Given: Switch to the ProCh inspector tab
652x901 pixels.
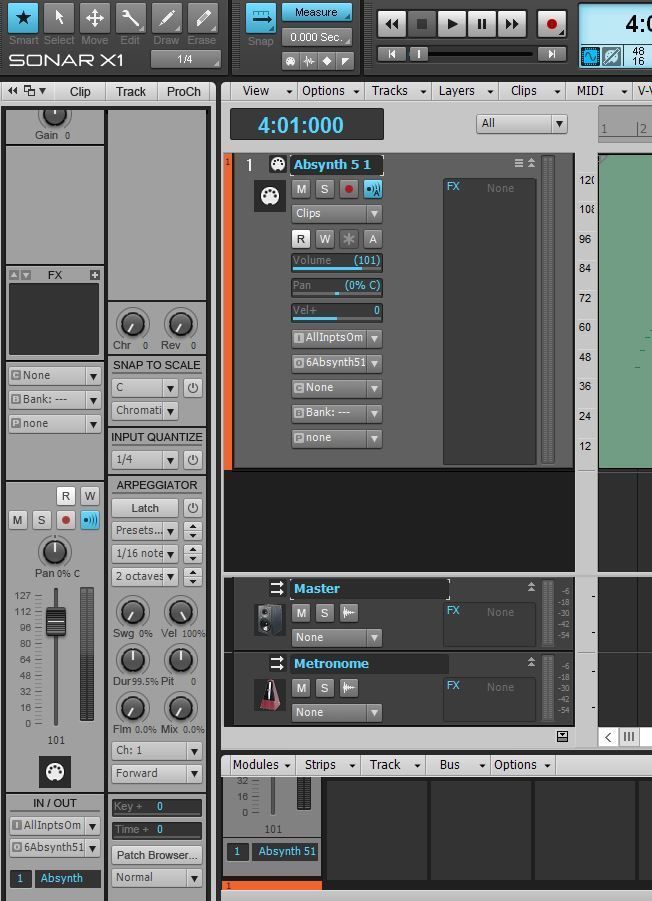Looking at the screenshot, I should point(183,92).
